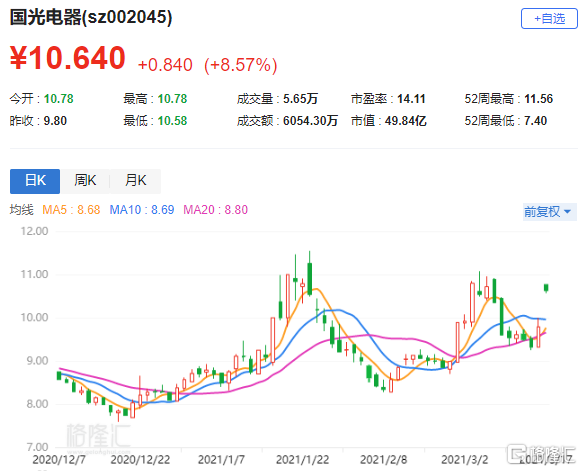Click the 52周最高 value 11.56
The width and height of the screenshot is (582, 471).
point(539,99)
